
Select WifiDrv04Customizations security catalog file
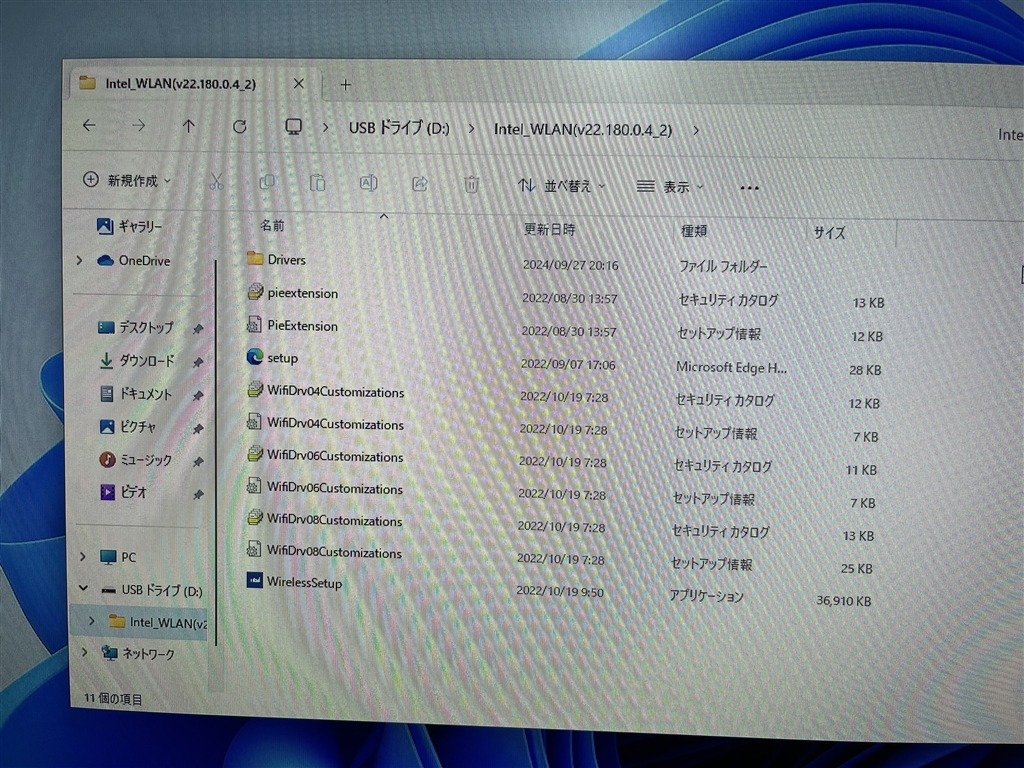pyautogui.click(x=326, y=391)
